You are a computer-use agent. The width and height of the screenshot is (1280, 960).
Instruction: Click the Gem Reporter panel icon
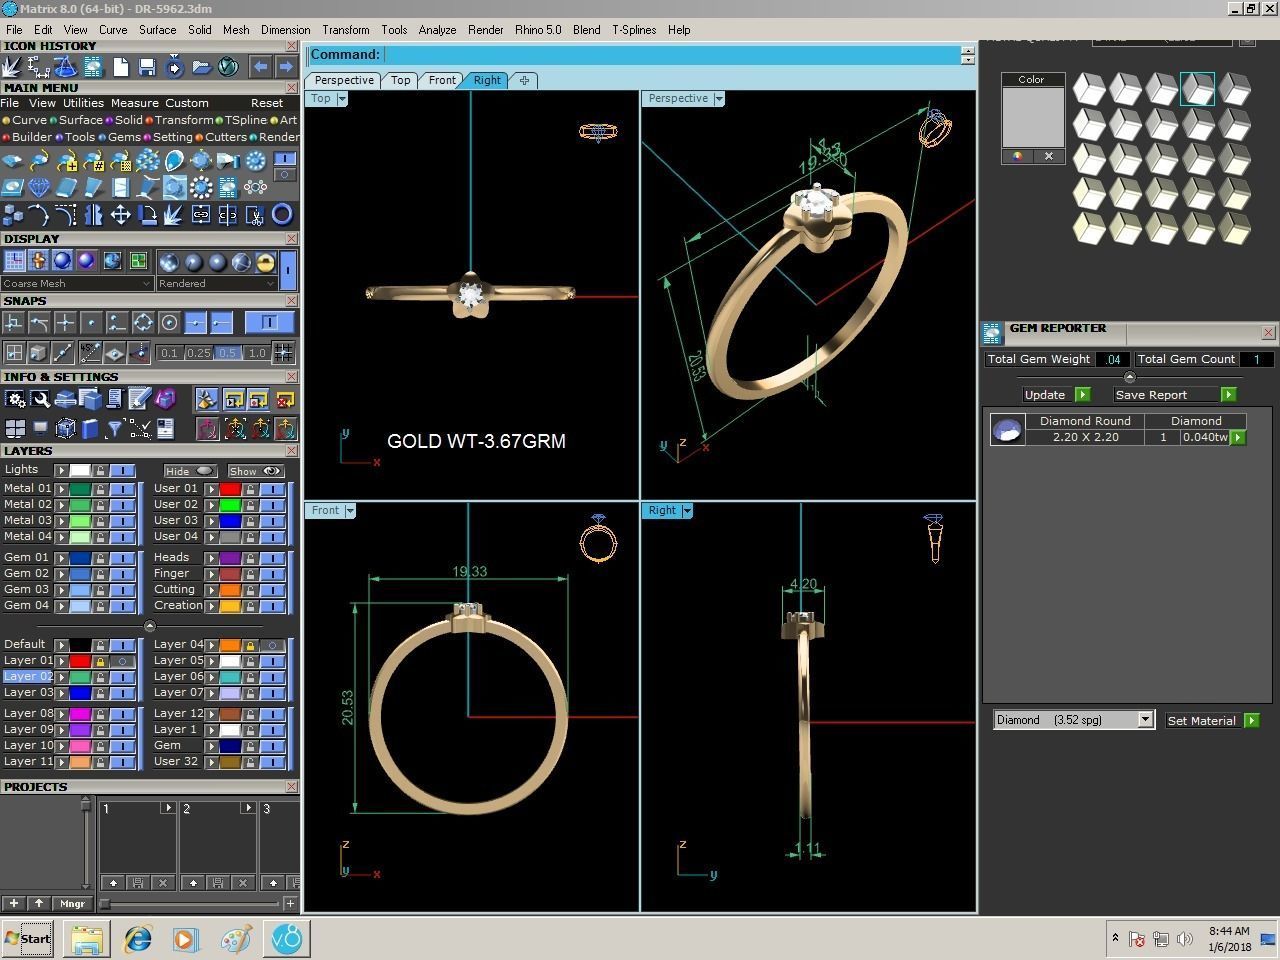pyautogui.click(x=992, y=332)
